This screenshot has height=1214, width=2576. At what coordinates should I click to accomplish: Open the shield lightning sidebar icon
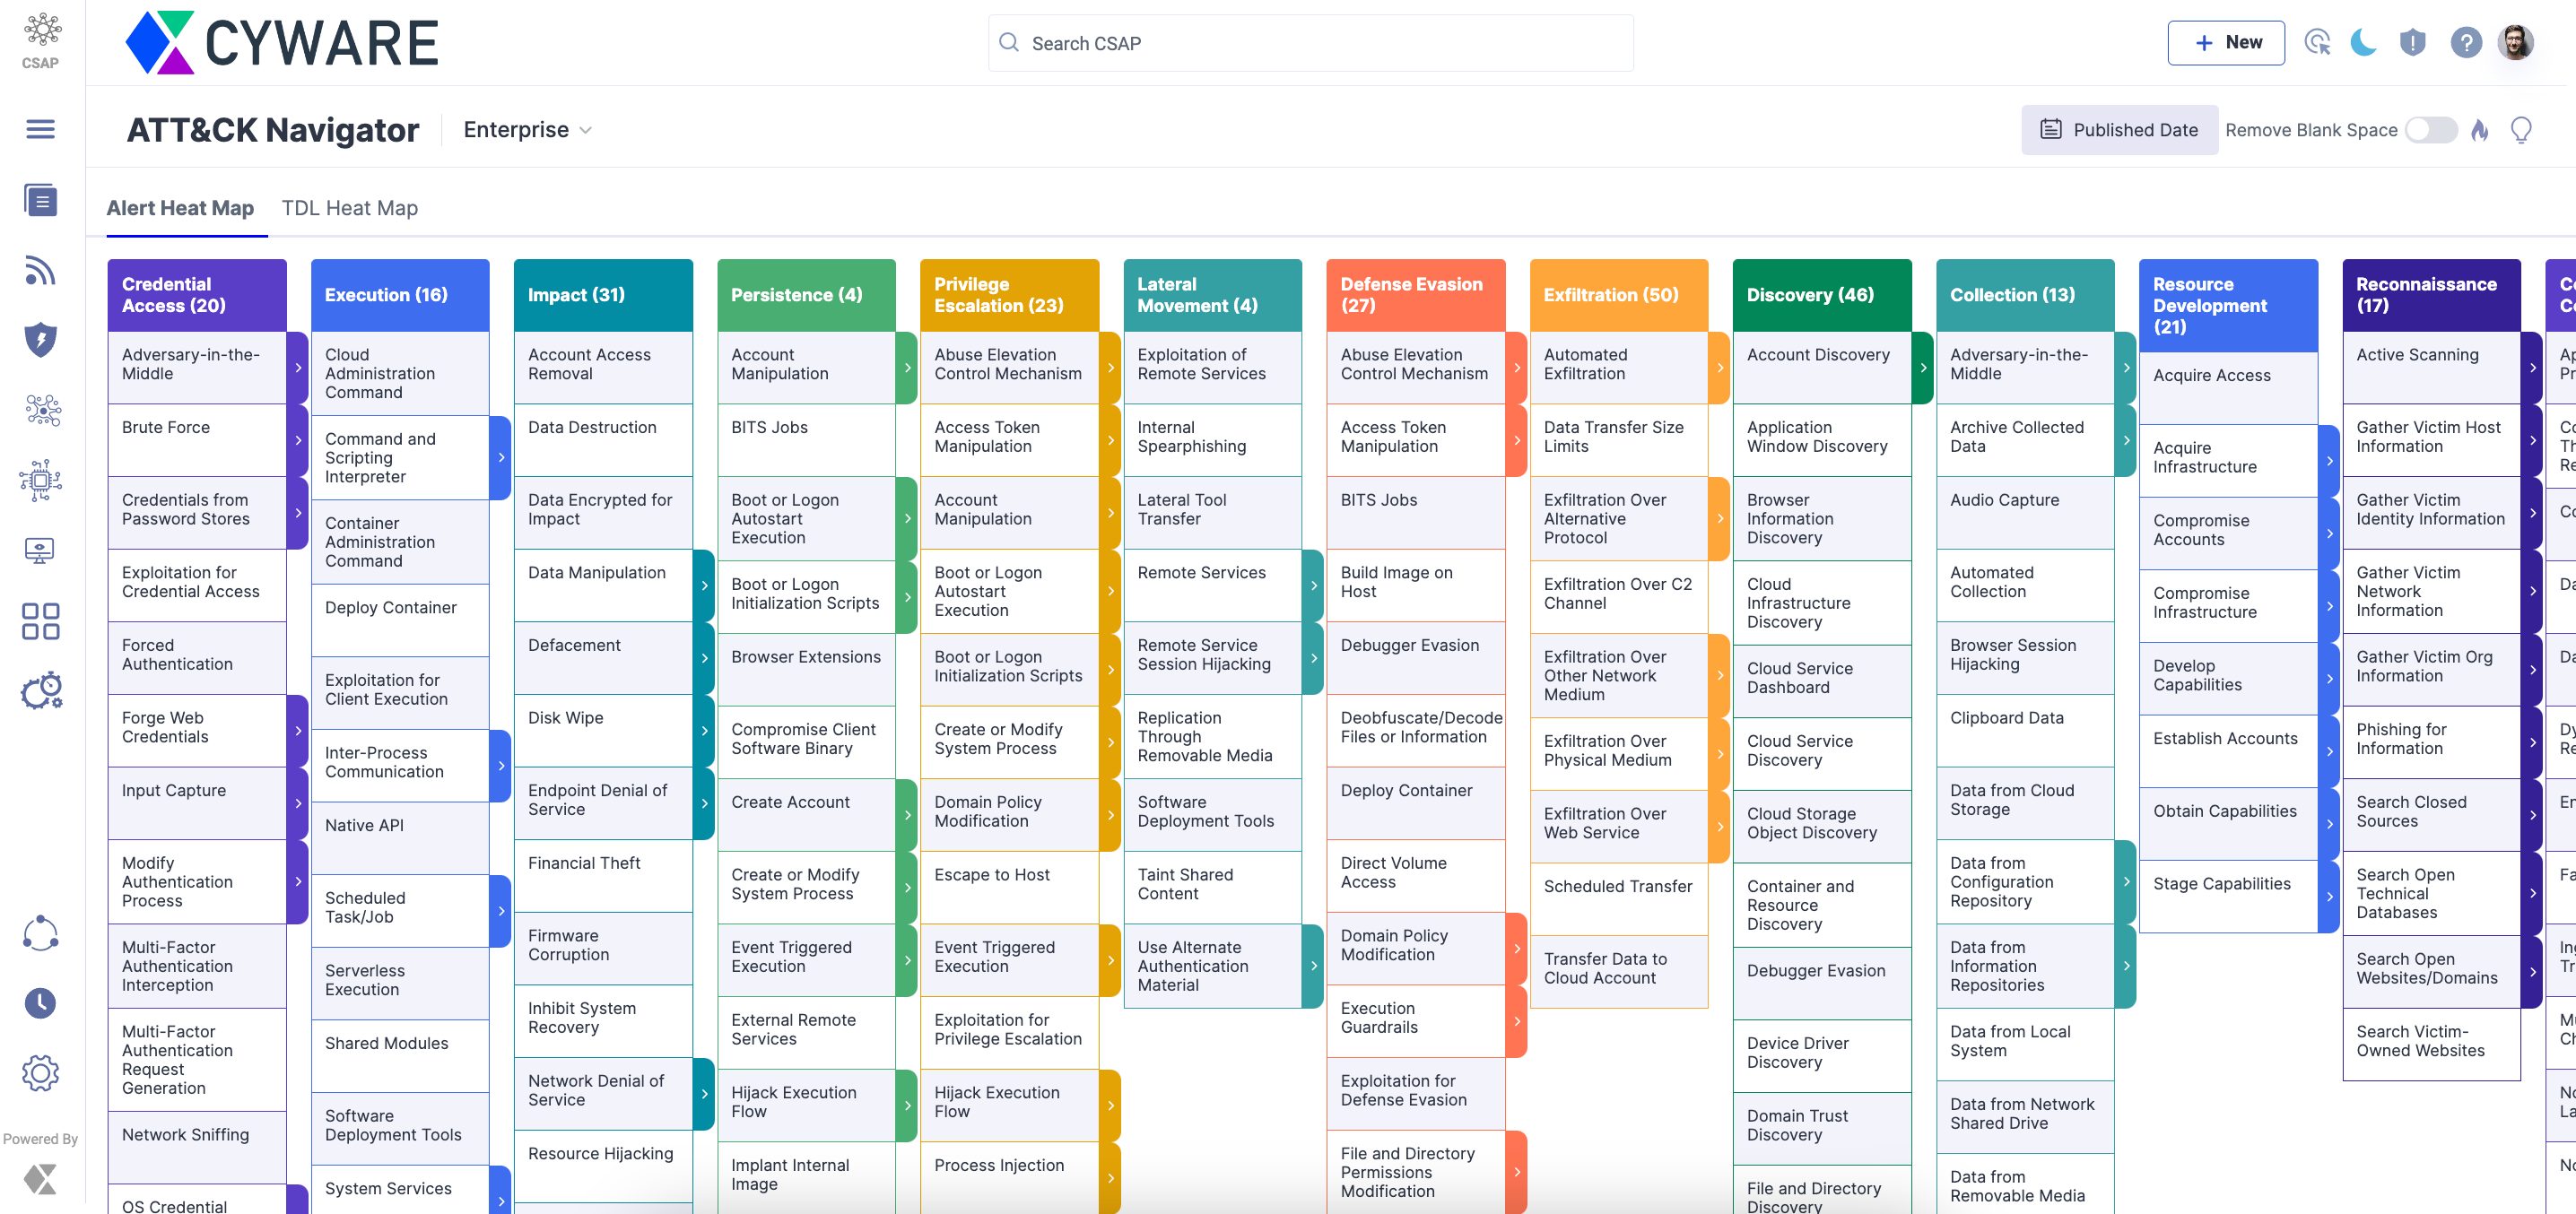[x=40, y=340]
